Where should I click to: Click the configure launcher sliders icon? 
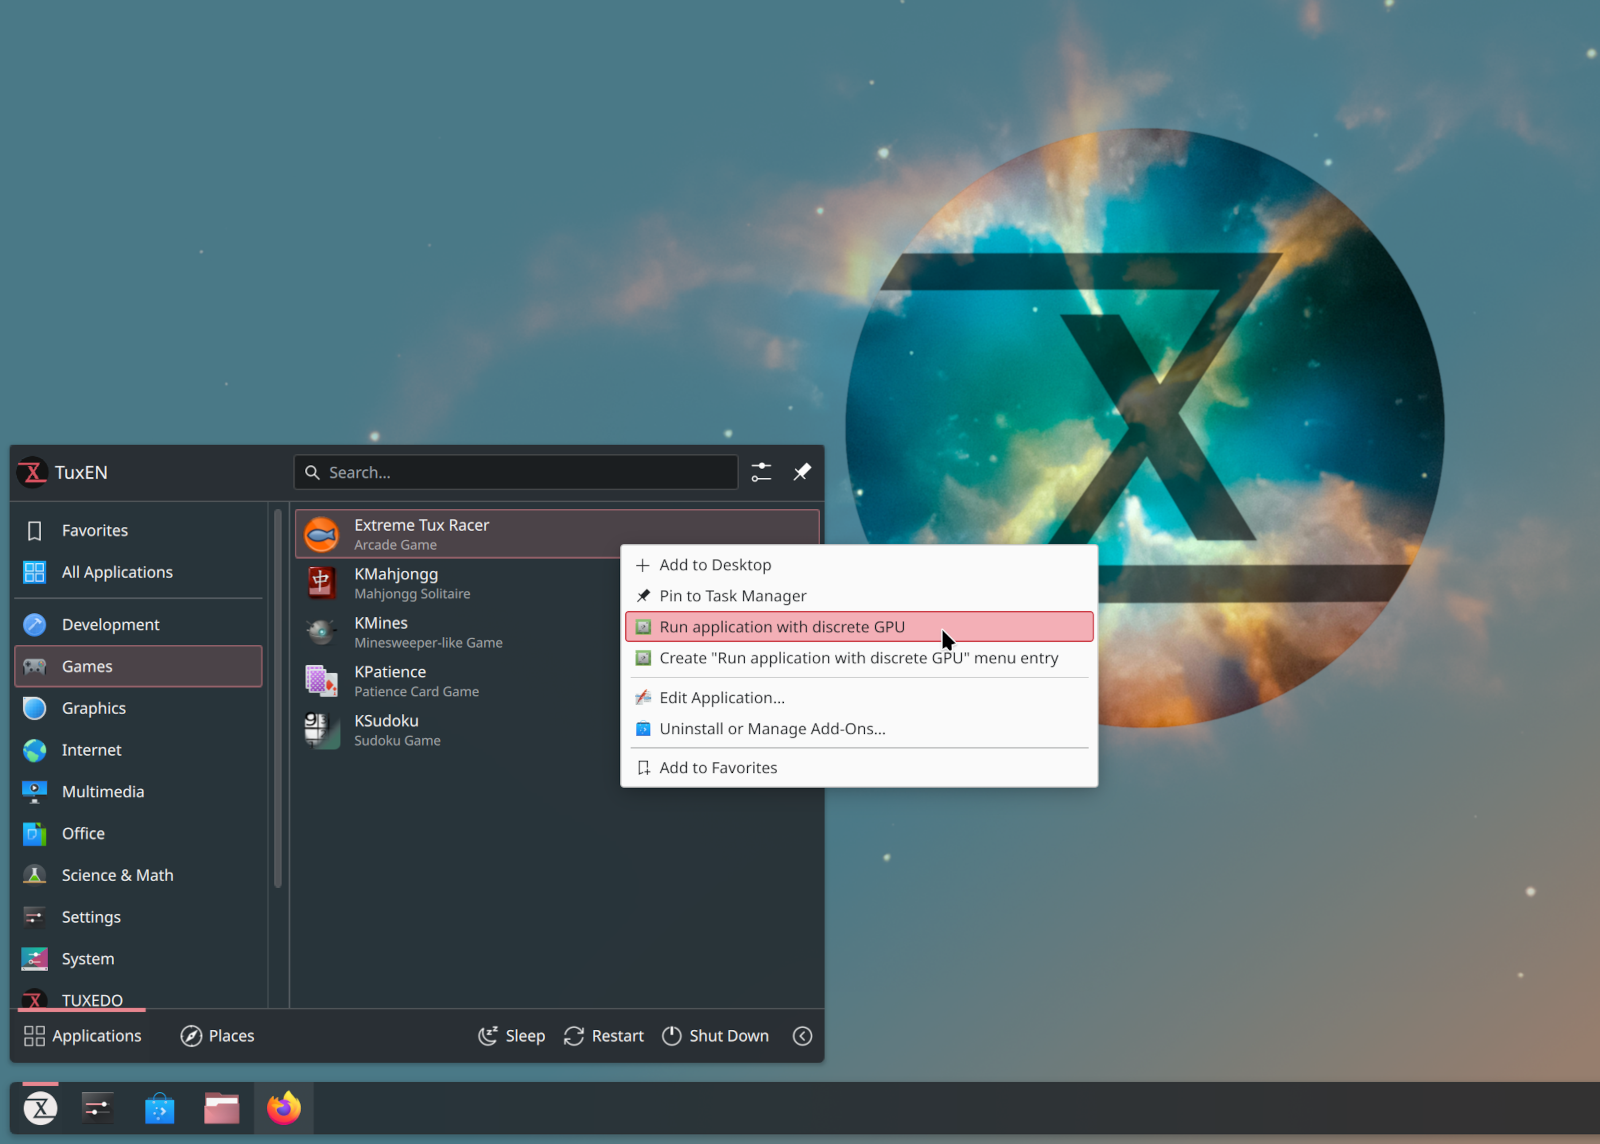tap(761, 472)
